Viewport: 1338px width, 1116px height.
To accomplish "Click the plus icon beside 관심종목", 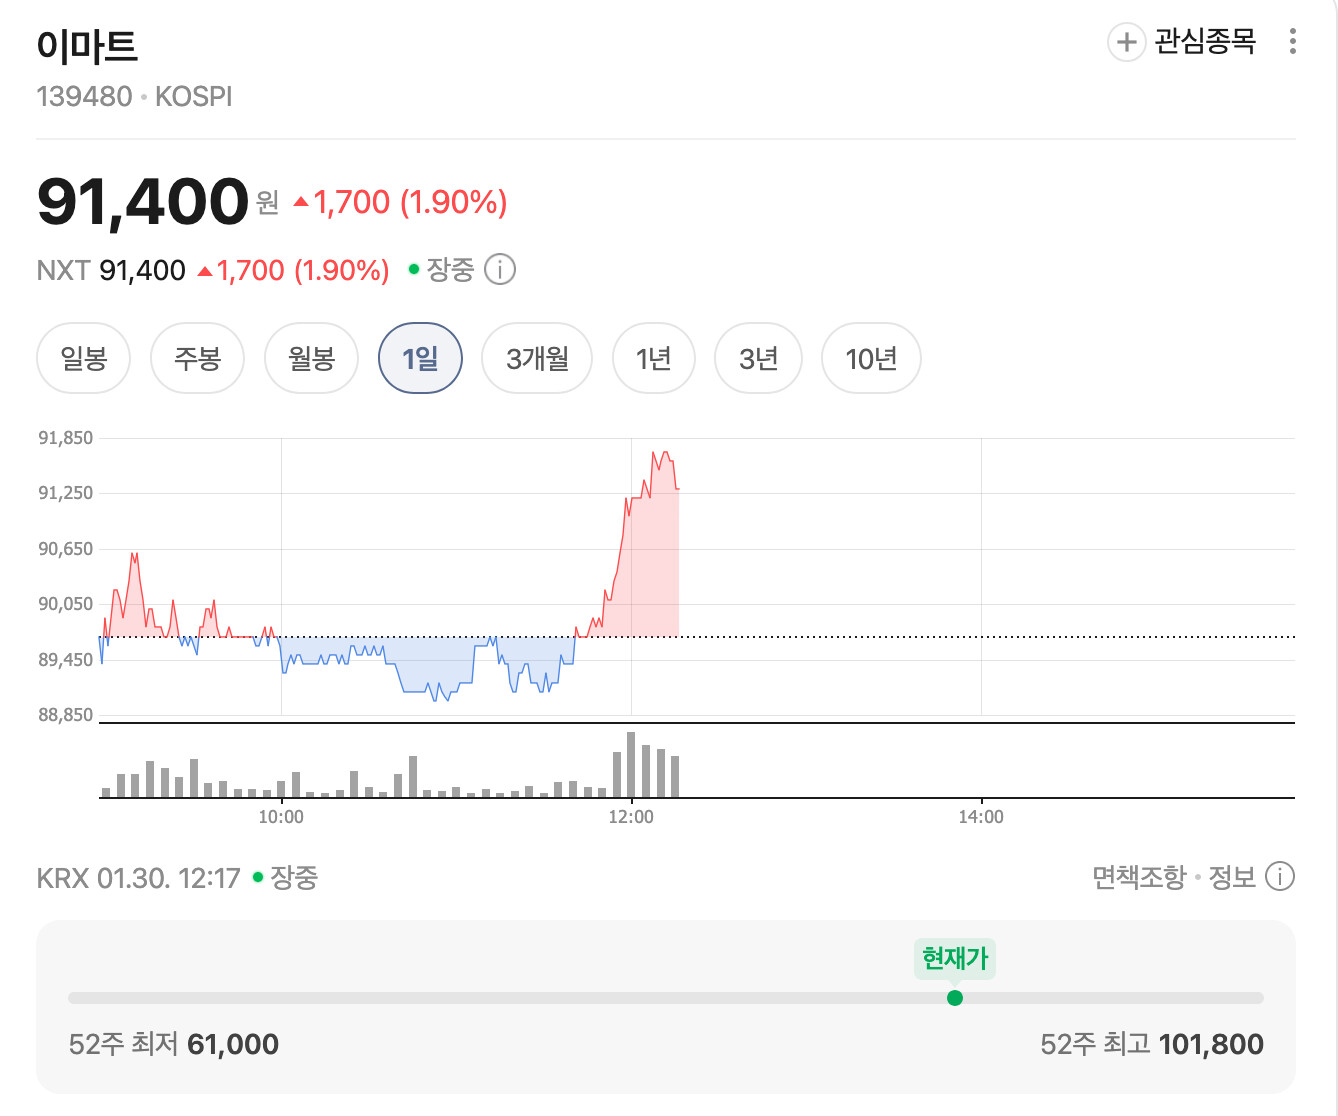I will [x=1126, y=42].
